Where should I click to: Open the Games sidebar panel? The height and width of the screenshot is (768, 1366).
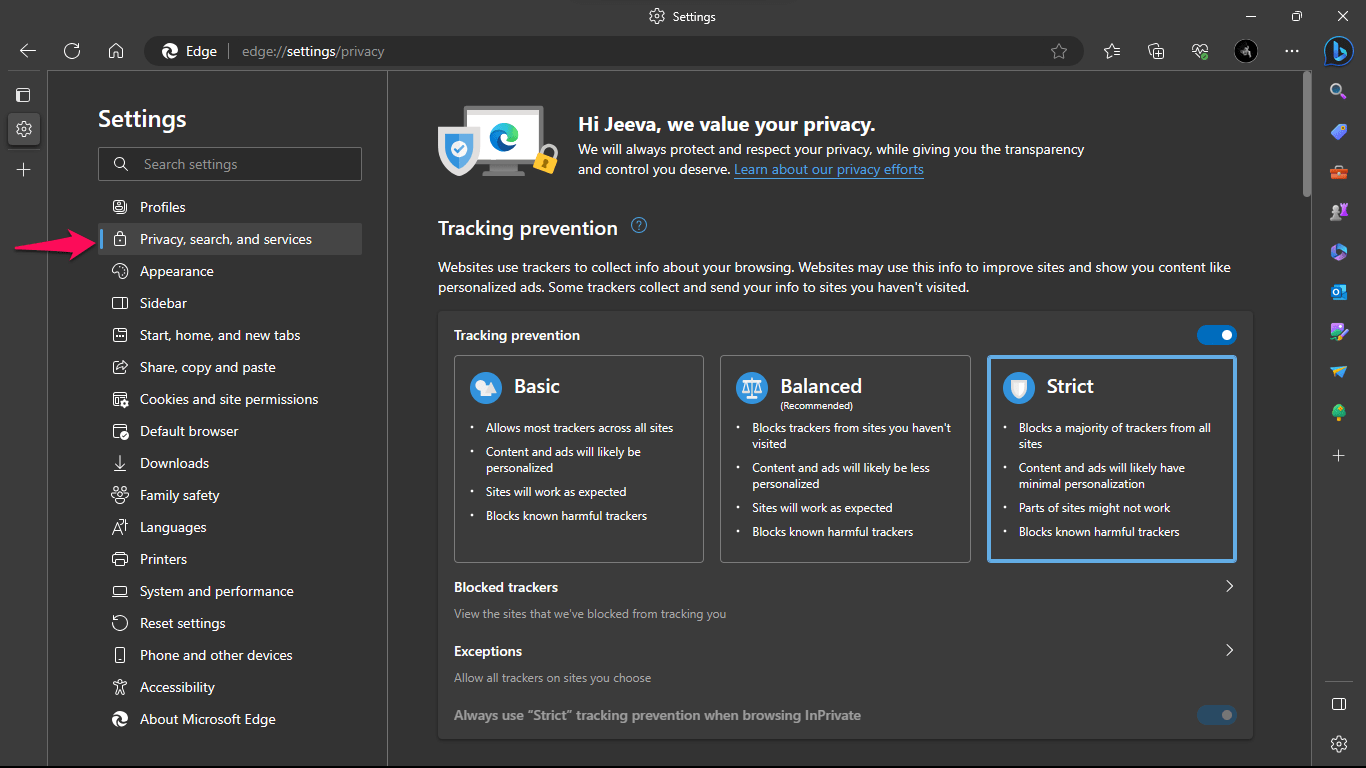(1338, 211)
